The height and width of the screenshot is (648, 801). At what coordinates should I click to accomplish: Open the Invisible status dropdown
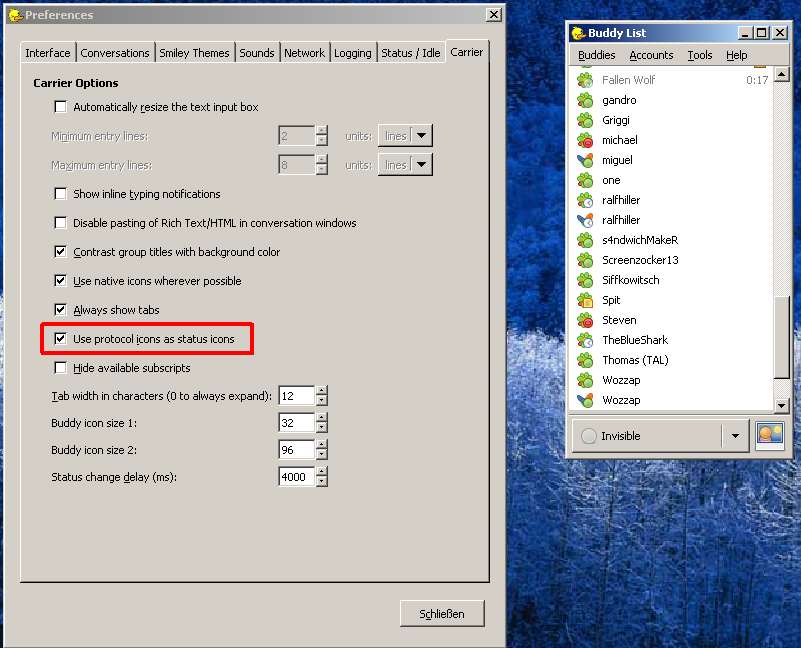tap(736, 436)
